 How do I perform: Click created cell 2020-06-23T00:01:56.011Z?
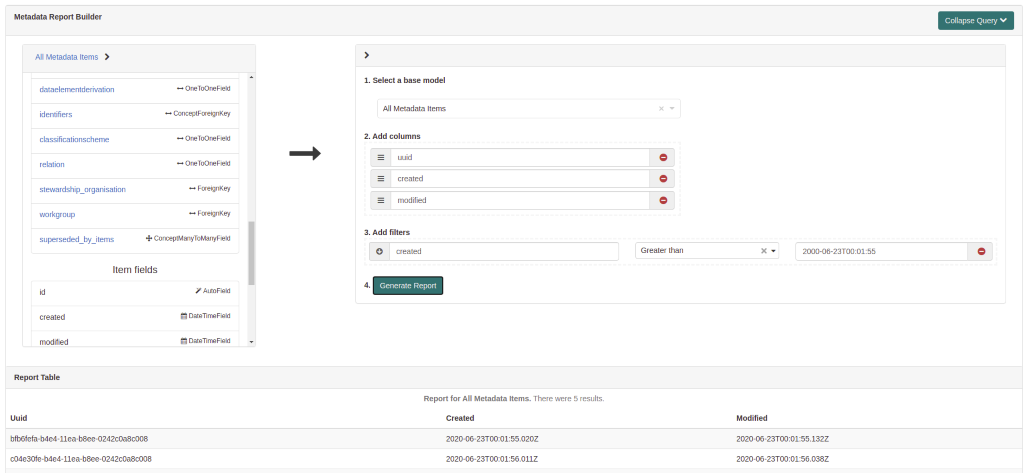click(492, 459)
